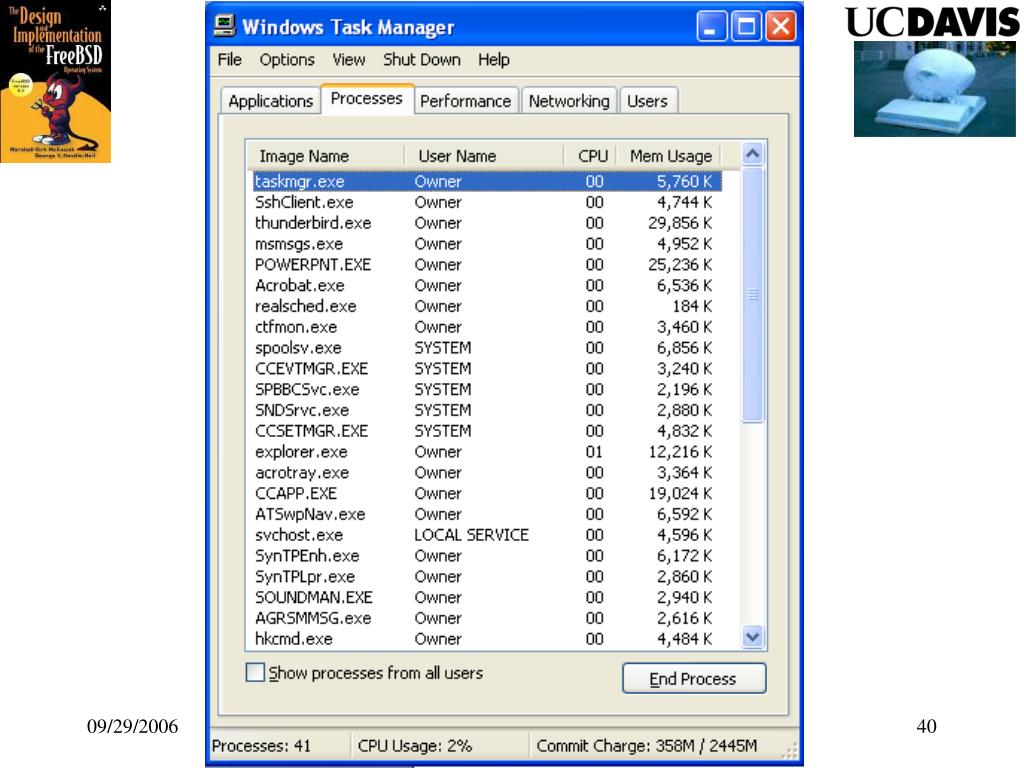Sort by Mem Usage column header
Image resolution: width=1024 pixels, height=768 pixels.
coord(670,156)
